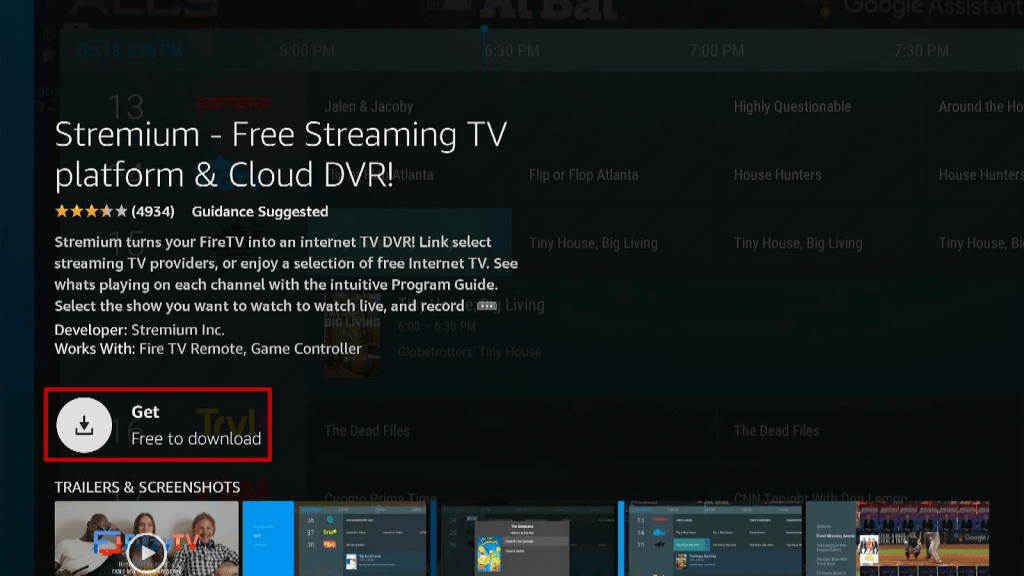Select Jalen & Jacoby in the background guide
Screen dimensions: 1024x576
point(368,106)
